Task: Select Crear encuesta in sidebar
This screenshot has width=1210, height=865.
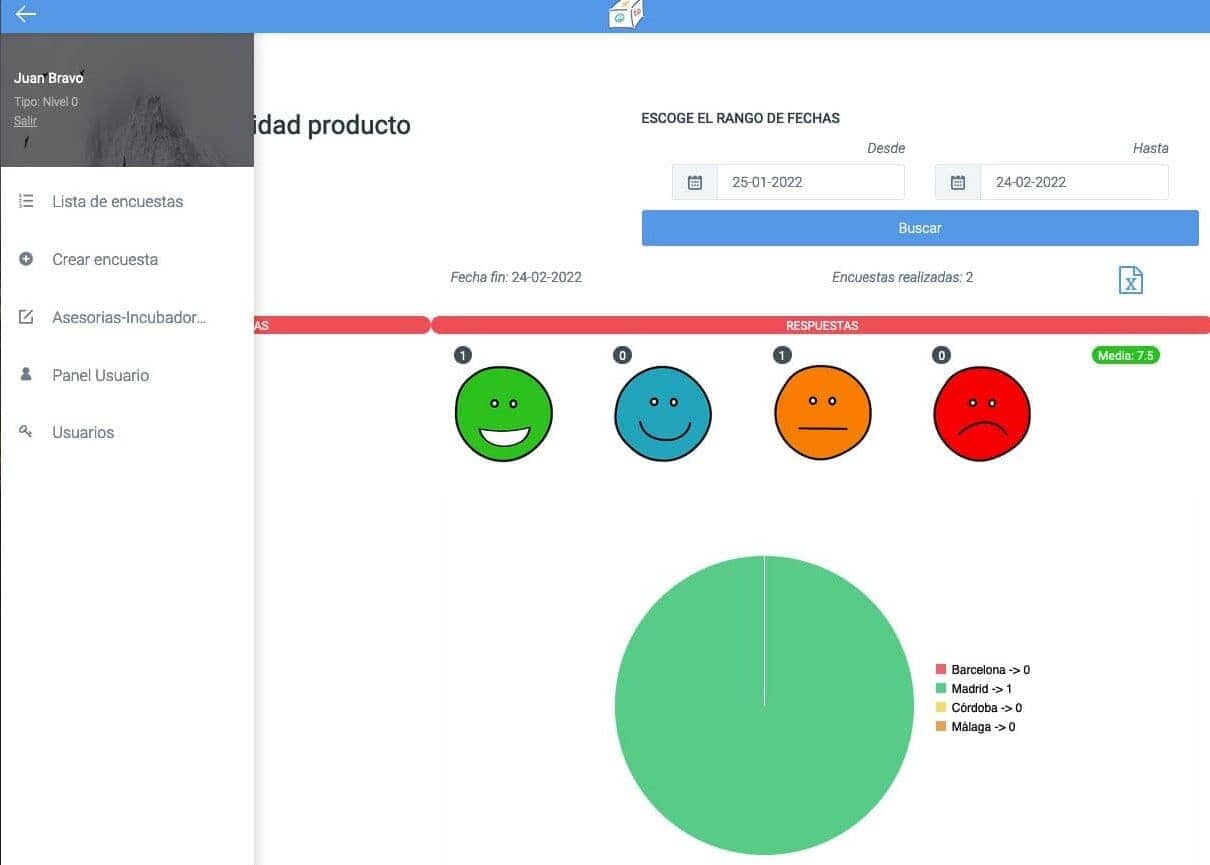Action: point(105,259)
